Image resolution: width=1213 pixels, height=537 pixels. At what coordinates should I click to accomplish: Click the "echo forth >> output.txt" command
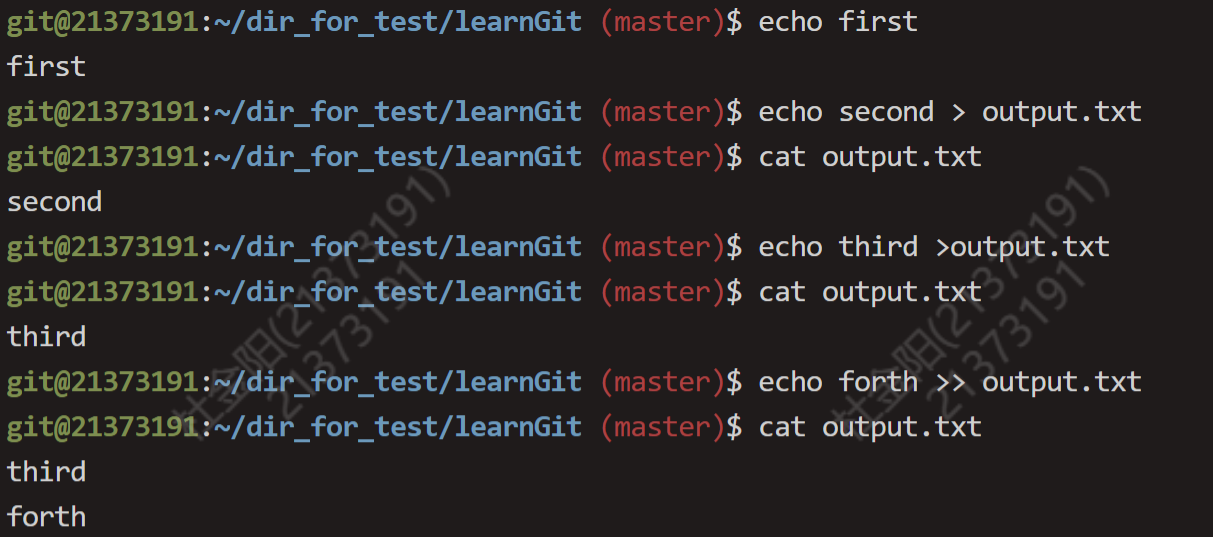[950, 382]
